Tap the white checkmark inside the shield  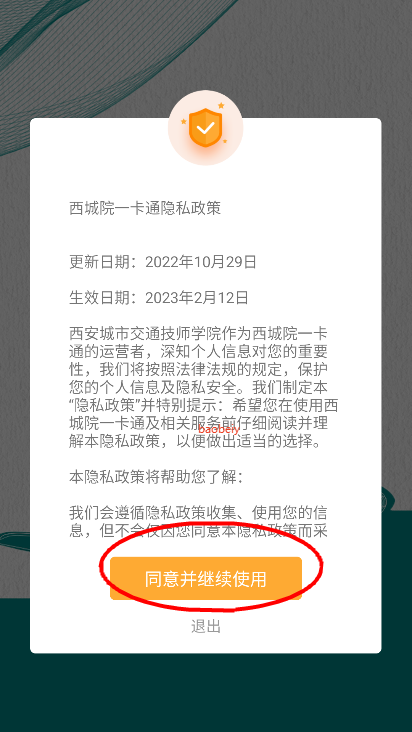point(205,127)
